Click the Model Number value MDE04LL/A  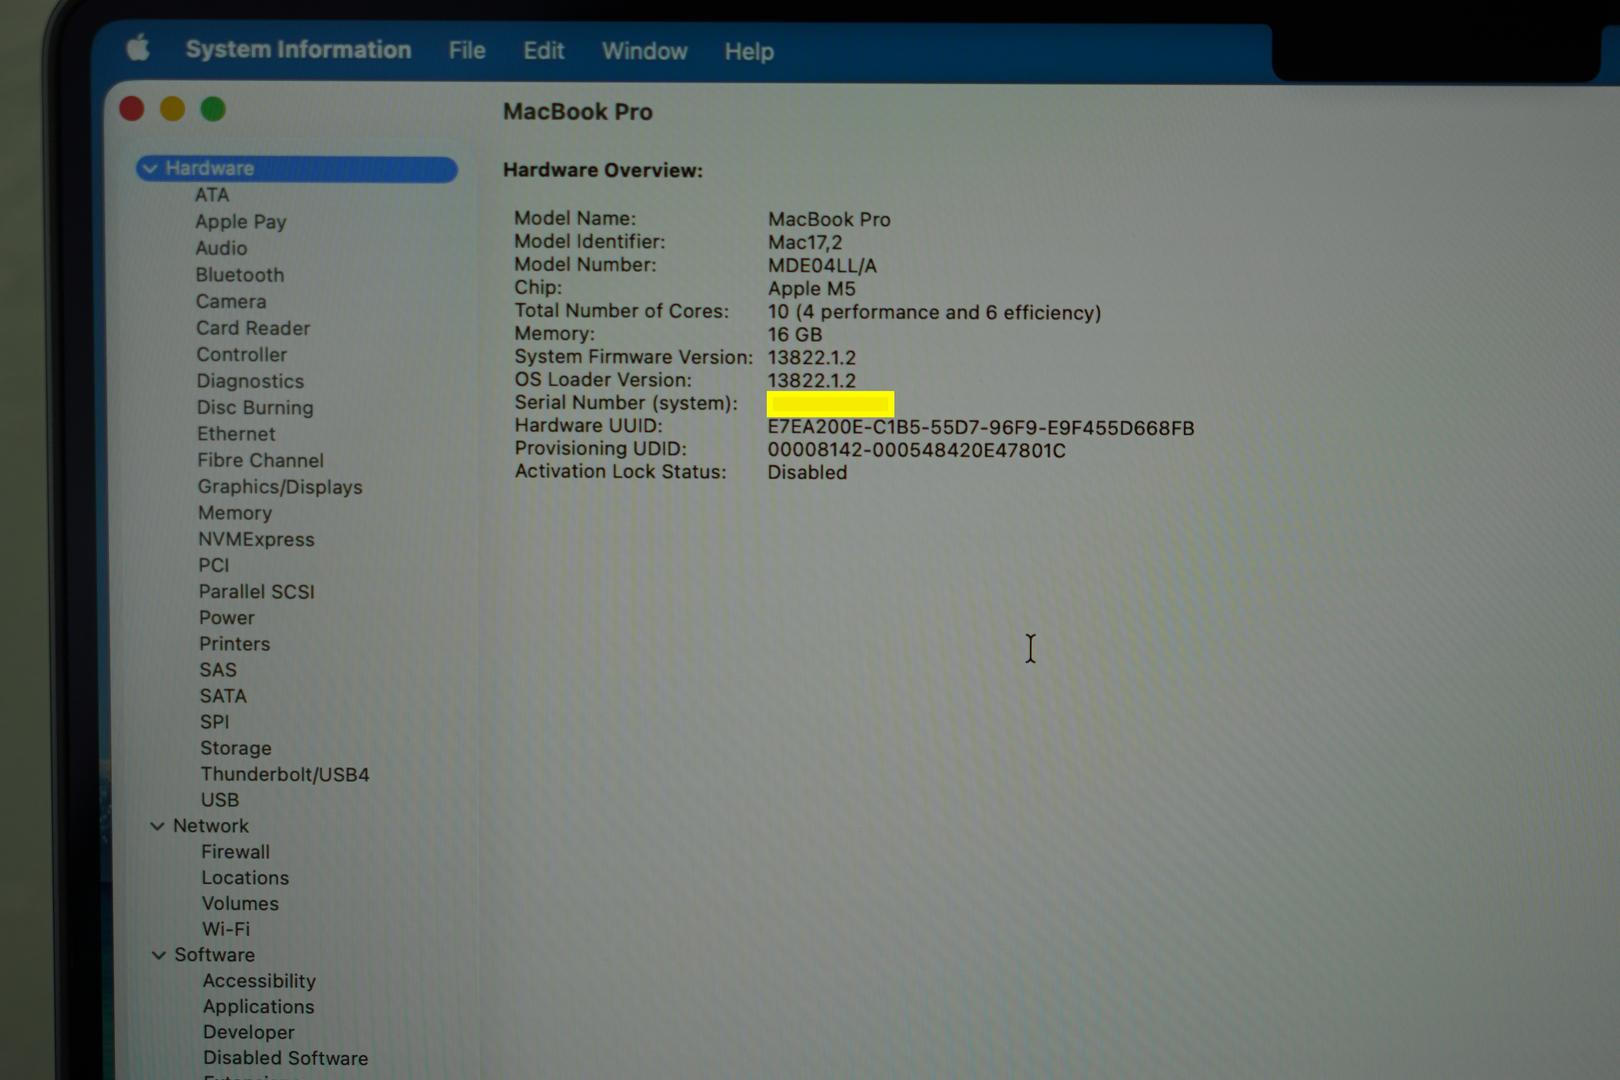point(822,266)
